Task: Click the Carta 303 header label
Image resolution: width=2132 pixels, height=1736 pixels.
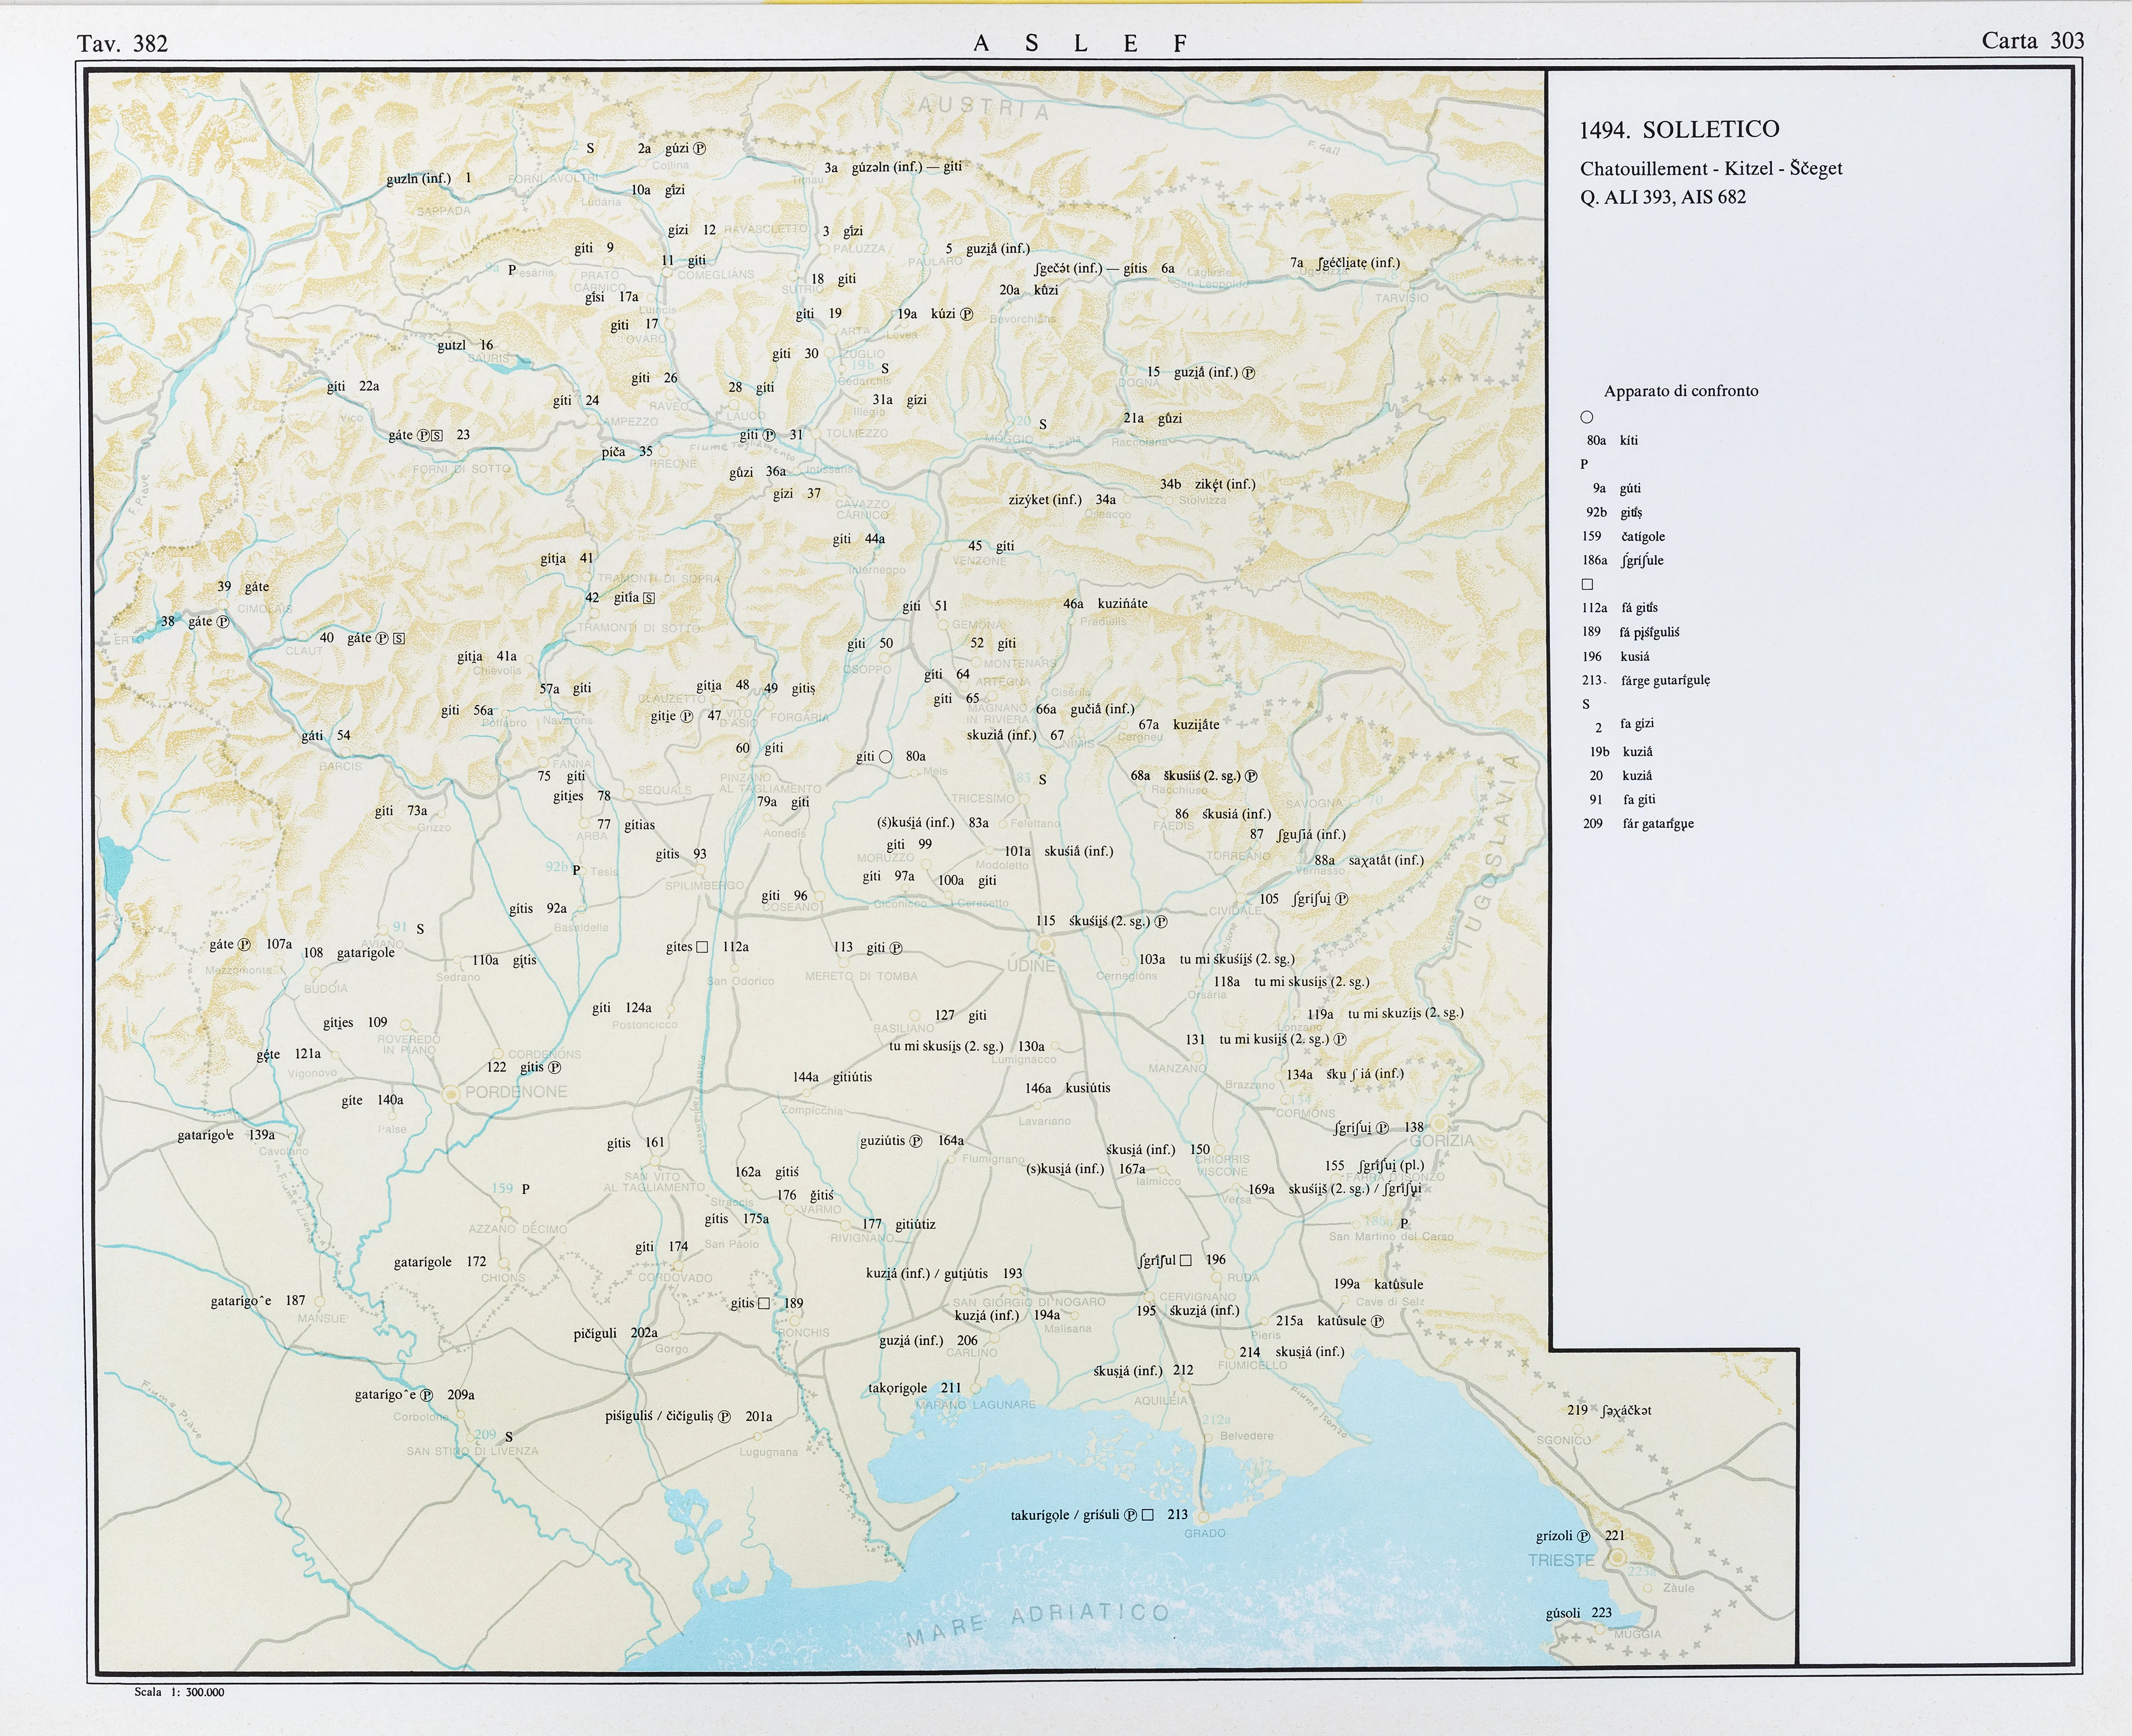Action: tap(2032, 41)
